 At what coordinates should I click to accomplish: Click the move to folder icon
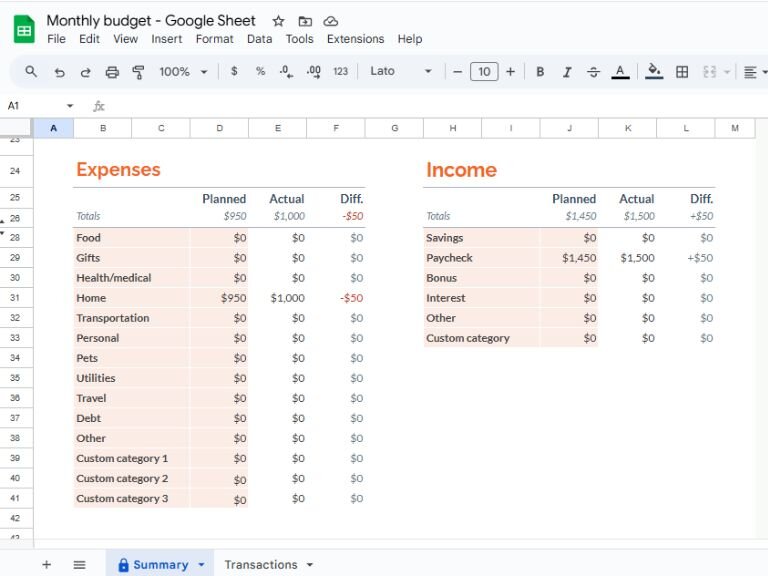point(305,21)
